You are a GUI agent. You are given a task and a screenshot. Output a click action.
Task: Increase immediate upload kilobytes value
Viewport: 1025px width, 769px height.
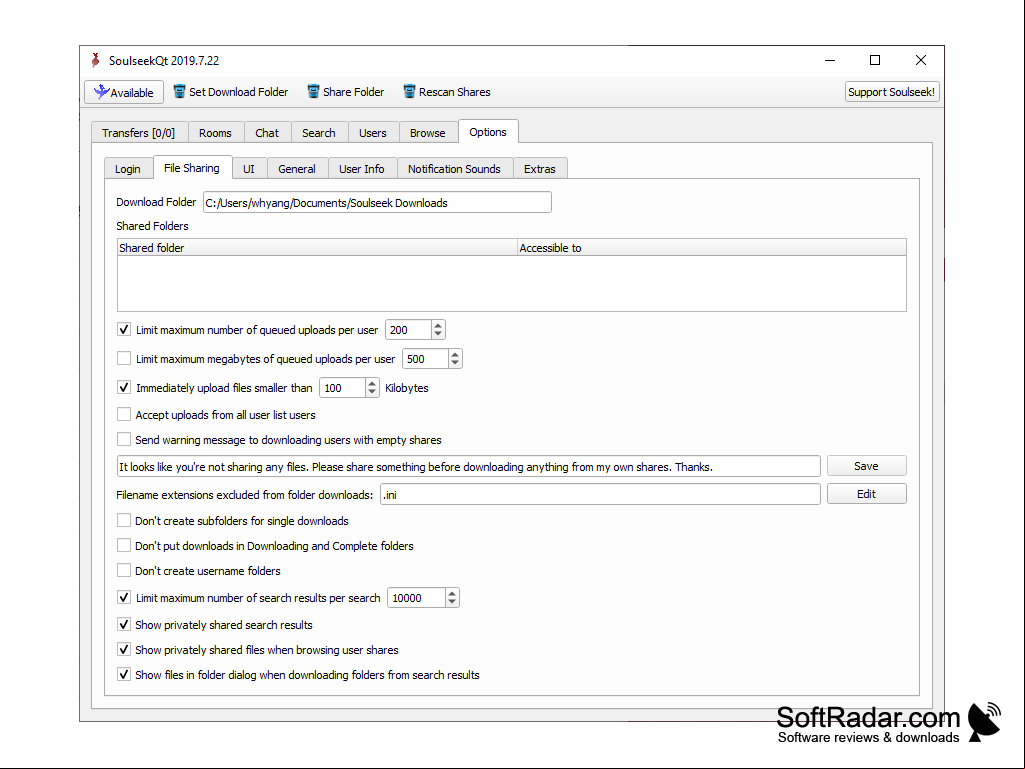coord(372,383)
